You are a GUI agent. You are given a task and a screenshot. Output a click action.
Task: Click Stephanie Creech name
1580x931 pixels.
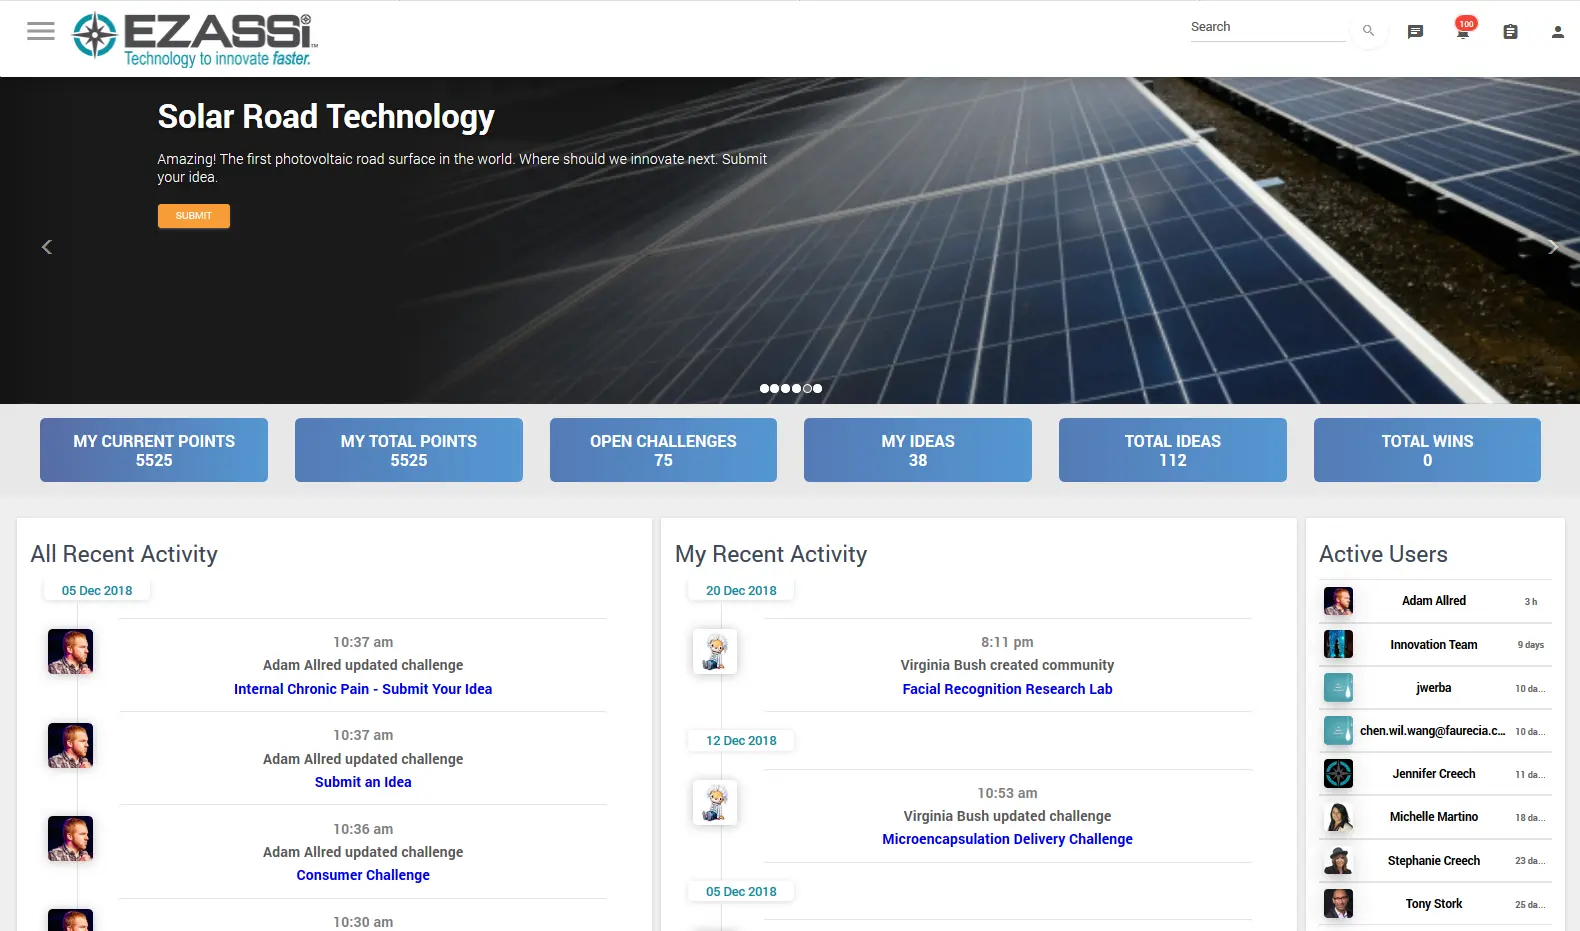tap(1434, 861)
